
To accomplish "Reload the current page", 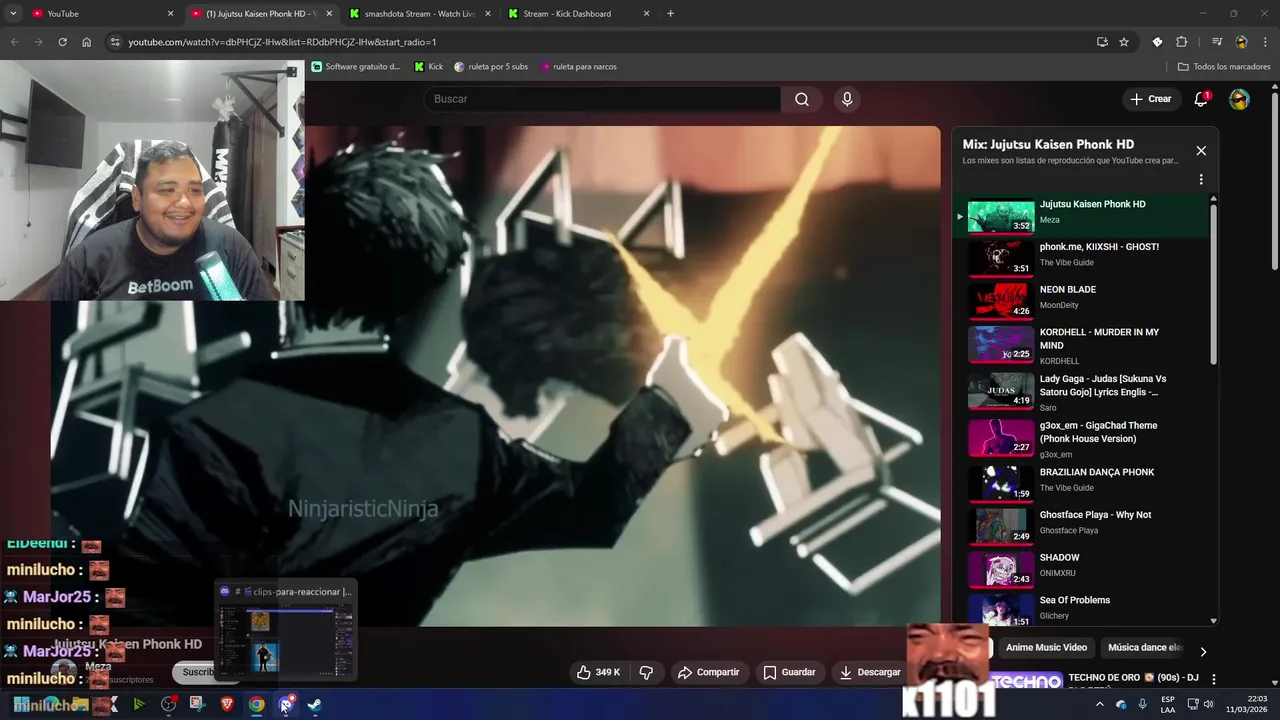I will [x=62, y=42].
